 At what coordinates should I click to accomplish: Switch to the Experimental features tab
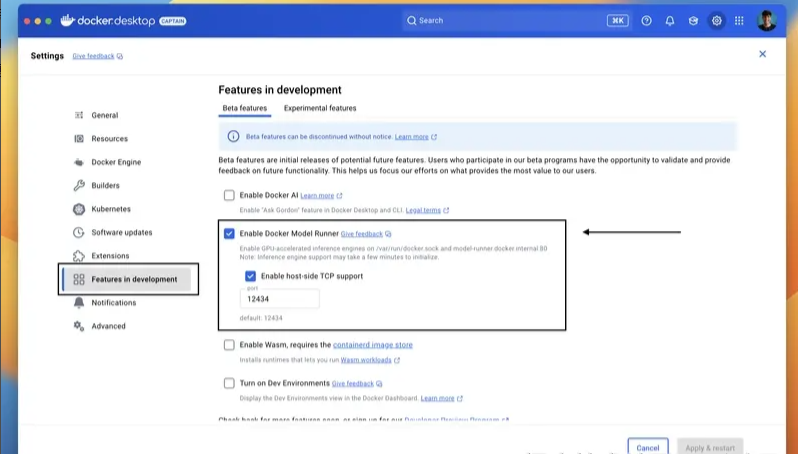(320, 108)
